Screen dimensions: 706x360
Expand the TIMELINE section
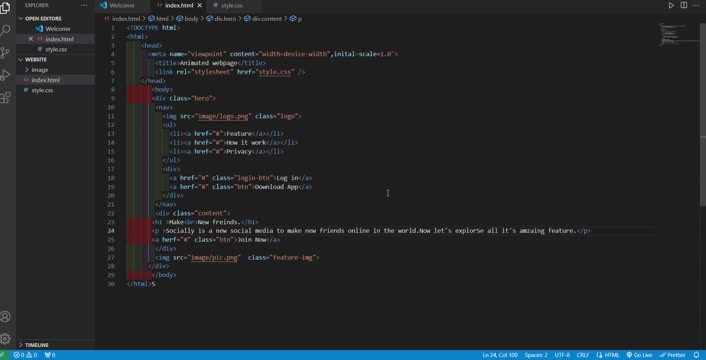[x=36, y=345]
